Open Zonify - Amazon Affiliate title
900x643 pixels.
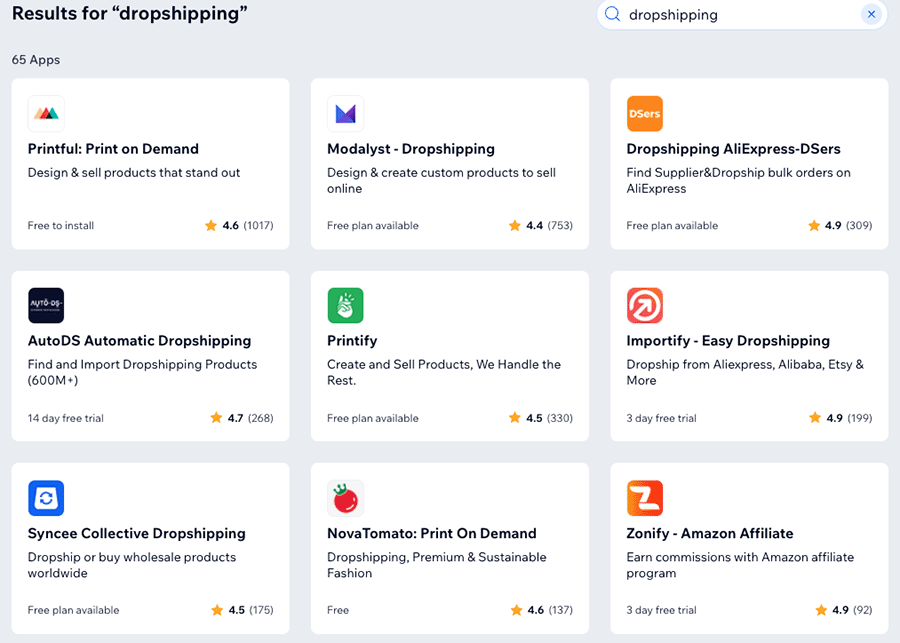pos(709,533)
